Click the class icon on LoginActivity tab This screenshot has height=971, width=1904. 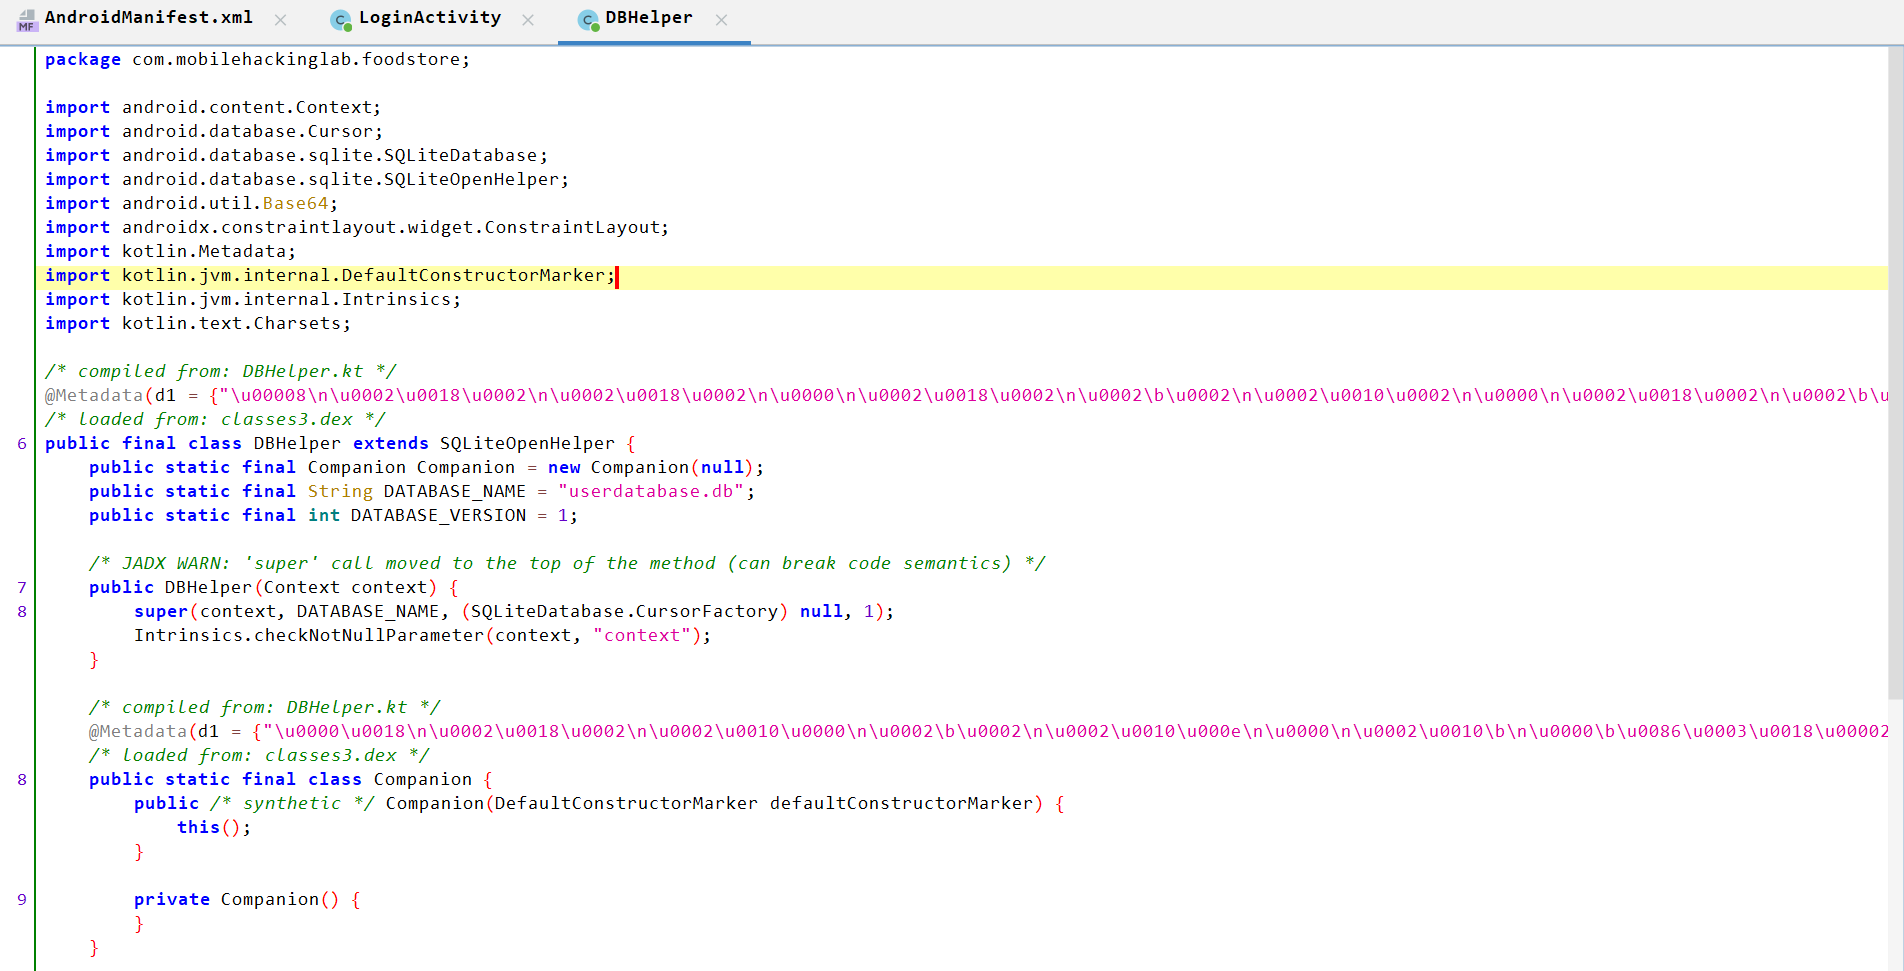click(340, 18)
